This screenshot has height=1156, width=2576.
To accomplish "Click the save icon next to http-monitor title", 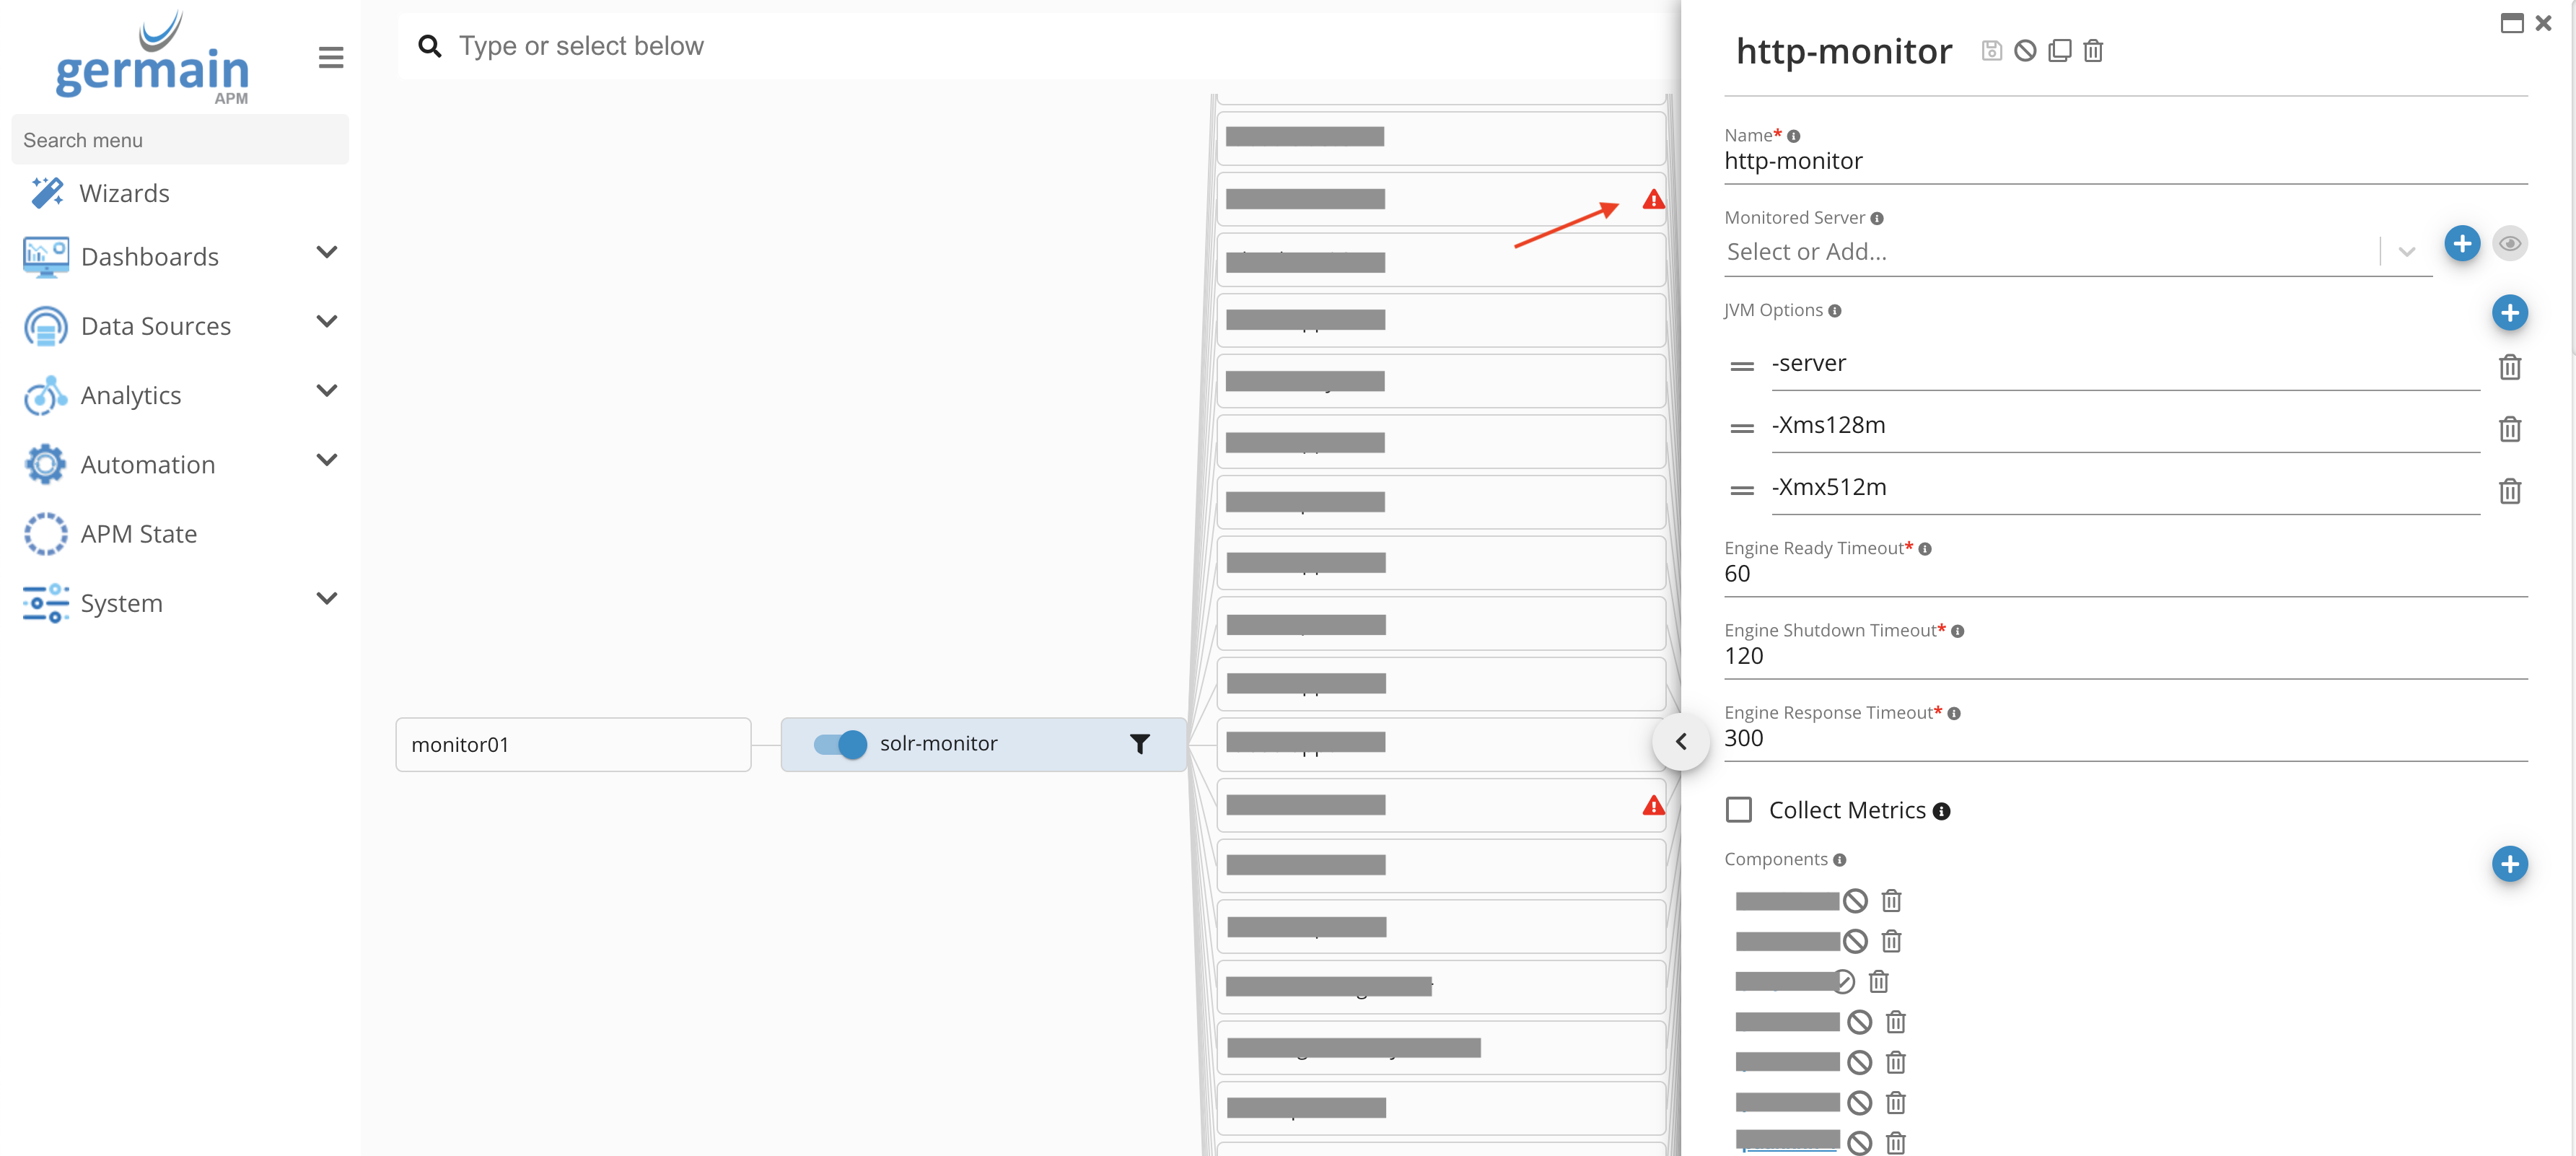I will click(x=1991, y=50).
